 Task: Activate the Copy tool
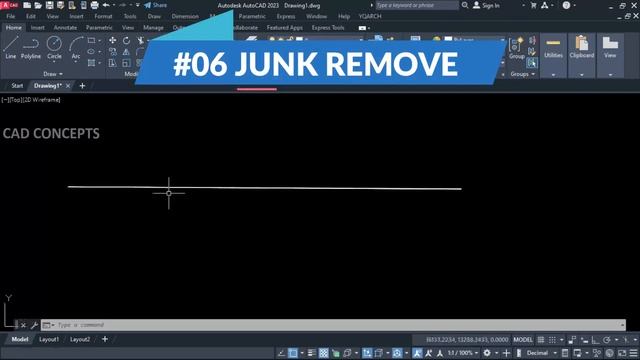112,52
